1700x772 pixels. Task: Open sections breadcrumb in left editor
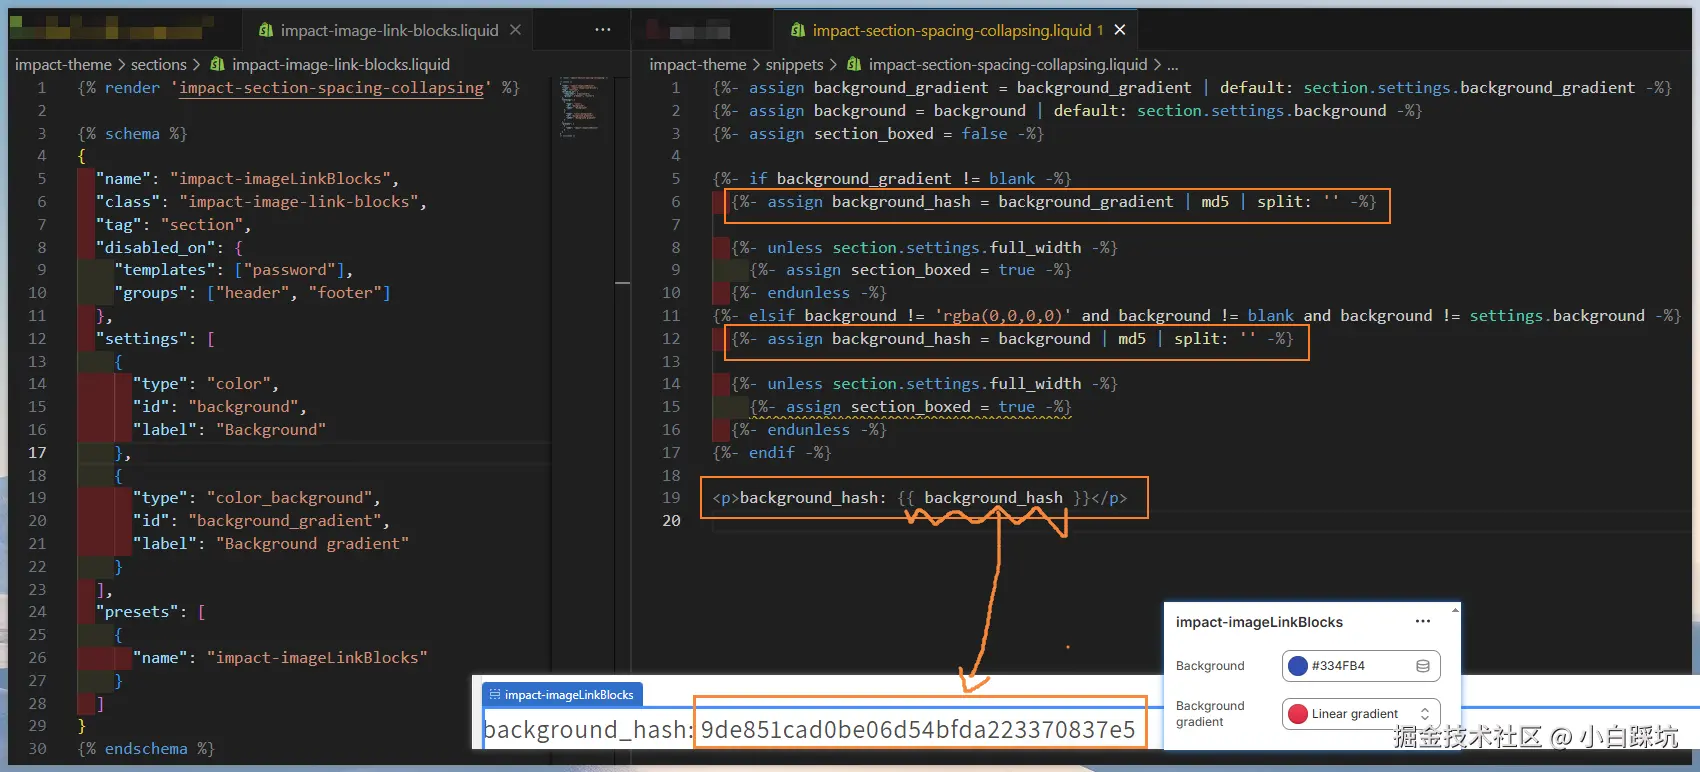tap(158, 64)
